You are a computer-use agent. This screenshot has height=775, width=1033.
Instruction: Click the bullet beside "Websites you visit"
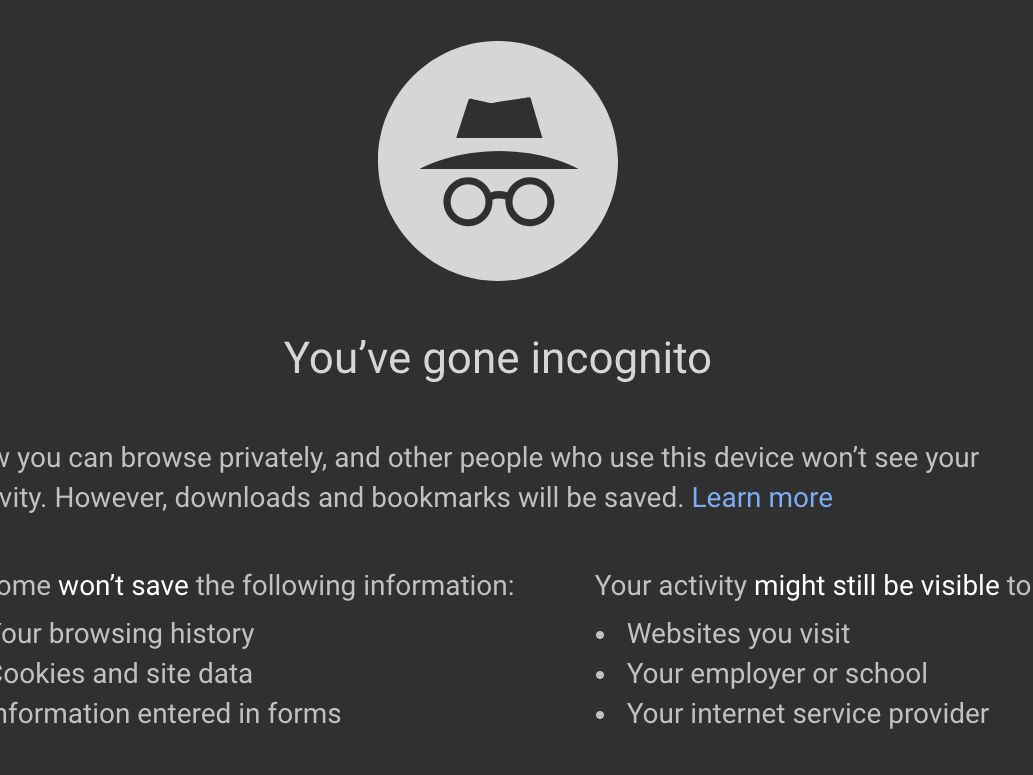[x=600, y=635]
